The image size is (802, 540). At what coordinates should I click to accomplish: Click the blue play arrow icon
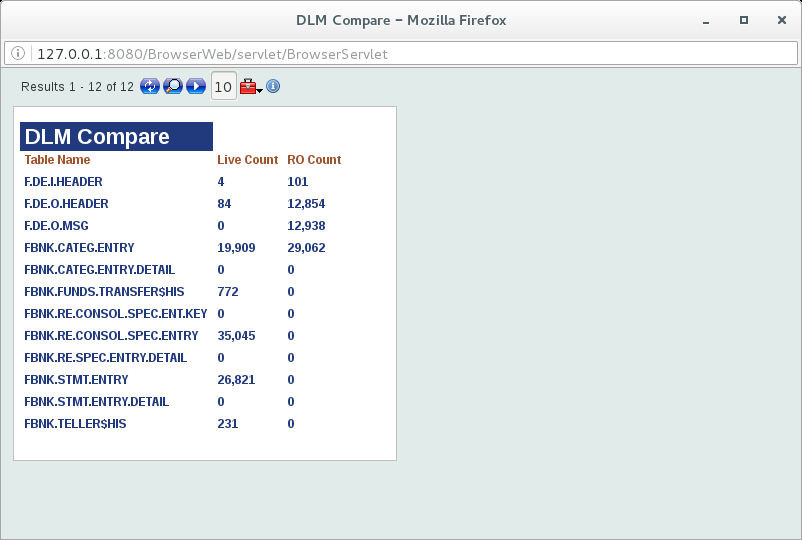[196, 87]
